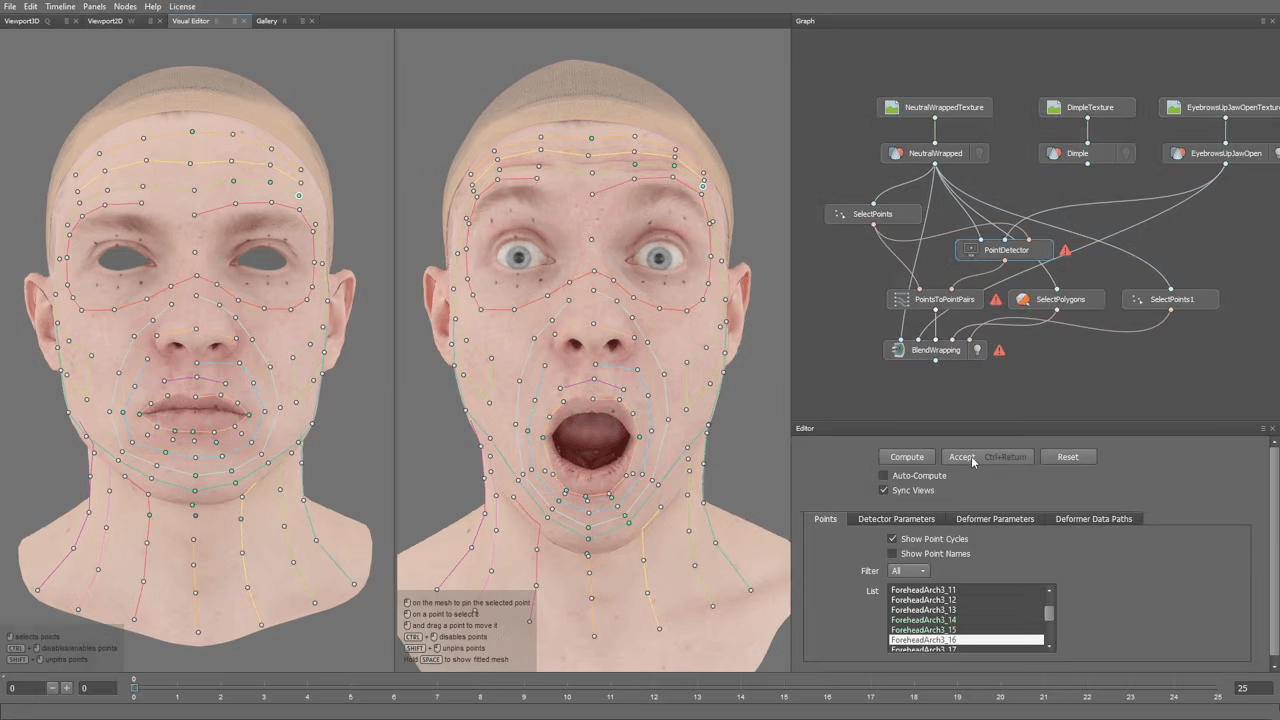Click the DimpleTexture image node icon

(x=1053, y=107)
